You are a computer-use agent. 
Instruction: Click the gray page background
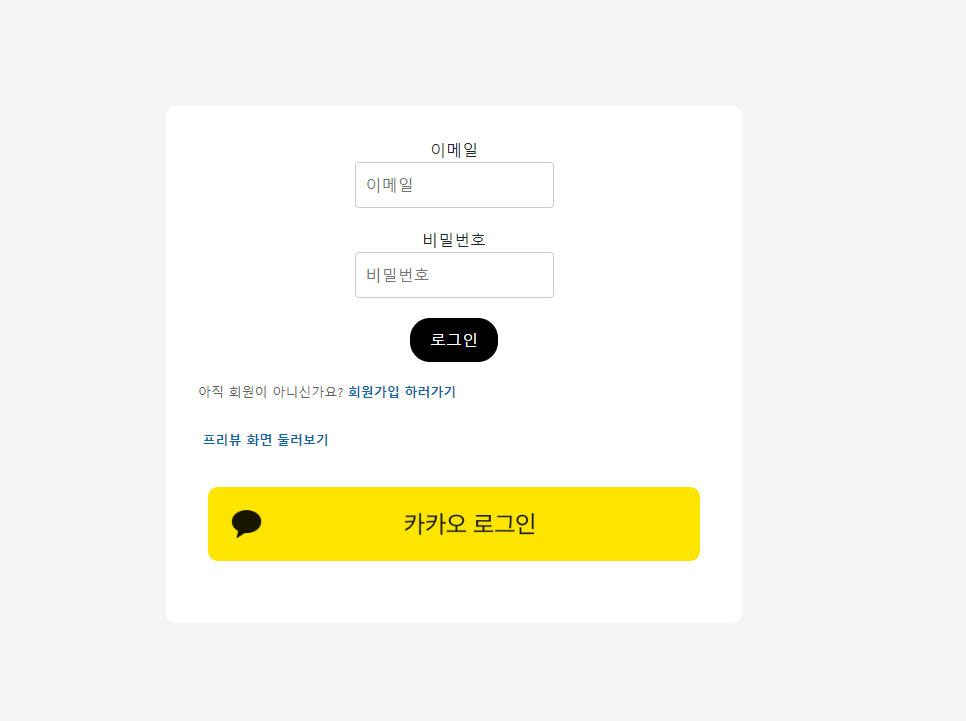(80, 360)
